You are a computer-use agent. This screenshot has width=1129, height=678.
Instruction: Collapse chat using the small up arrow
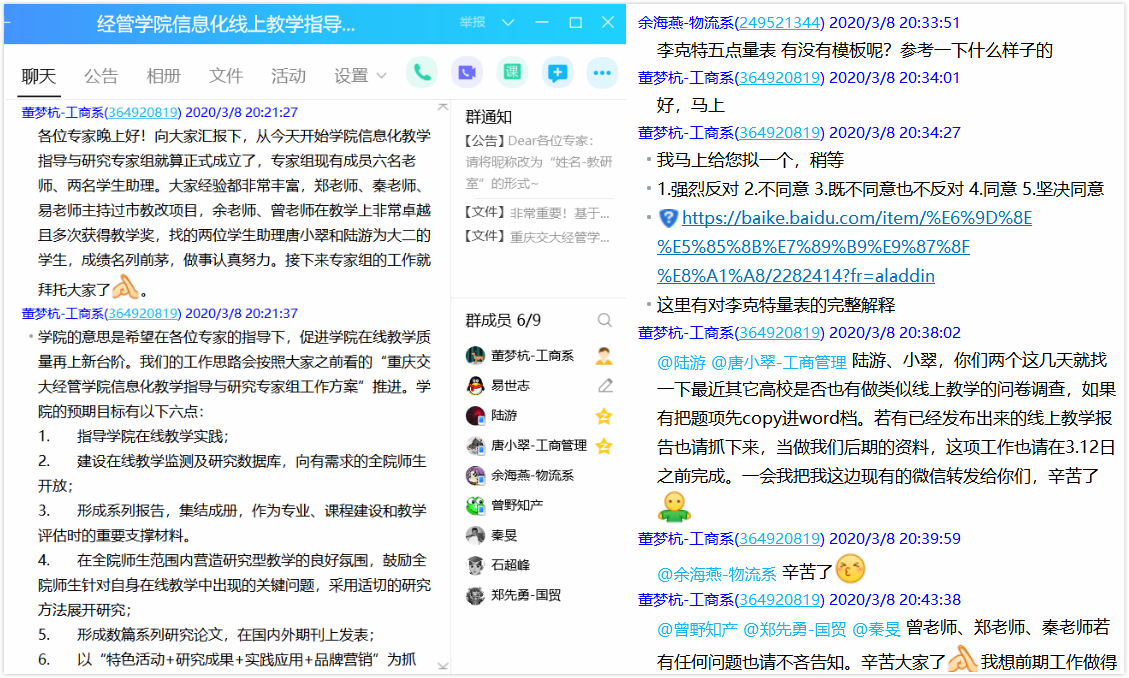pyautogui.click(x=443, y=107)
